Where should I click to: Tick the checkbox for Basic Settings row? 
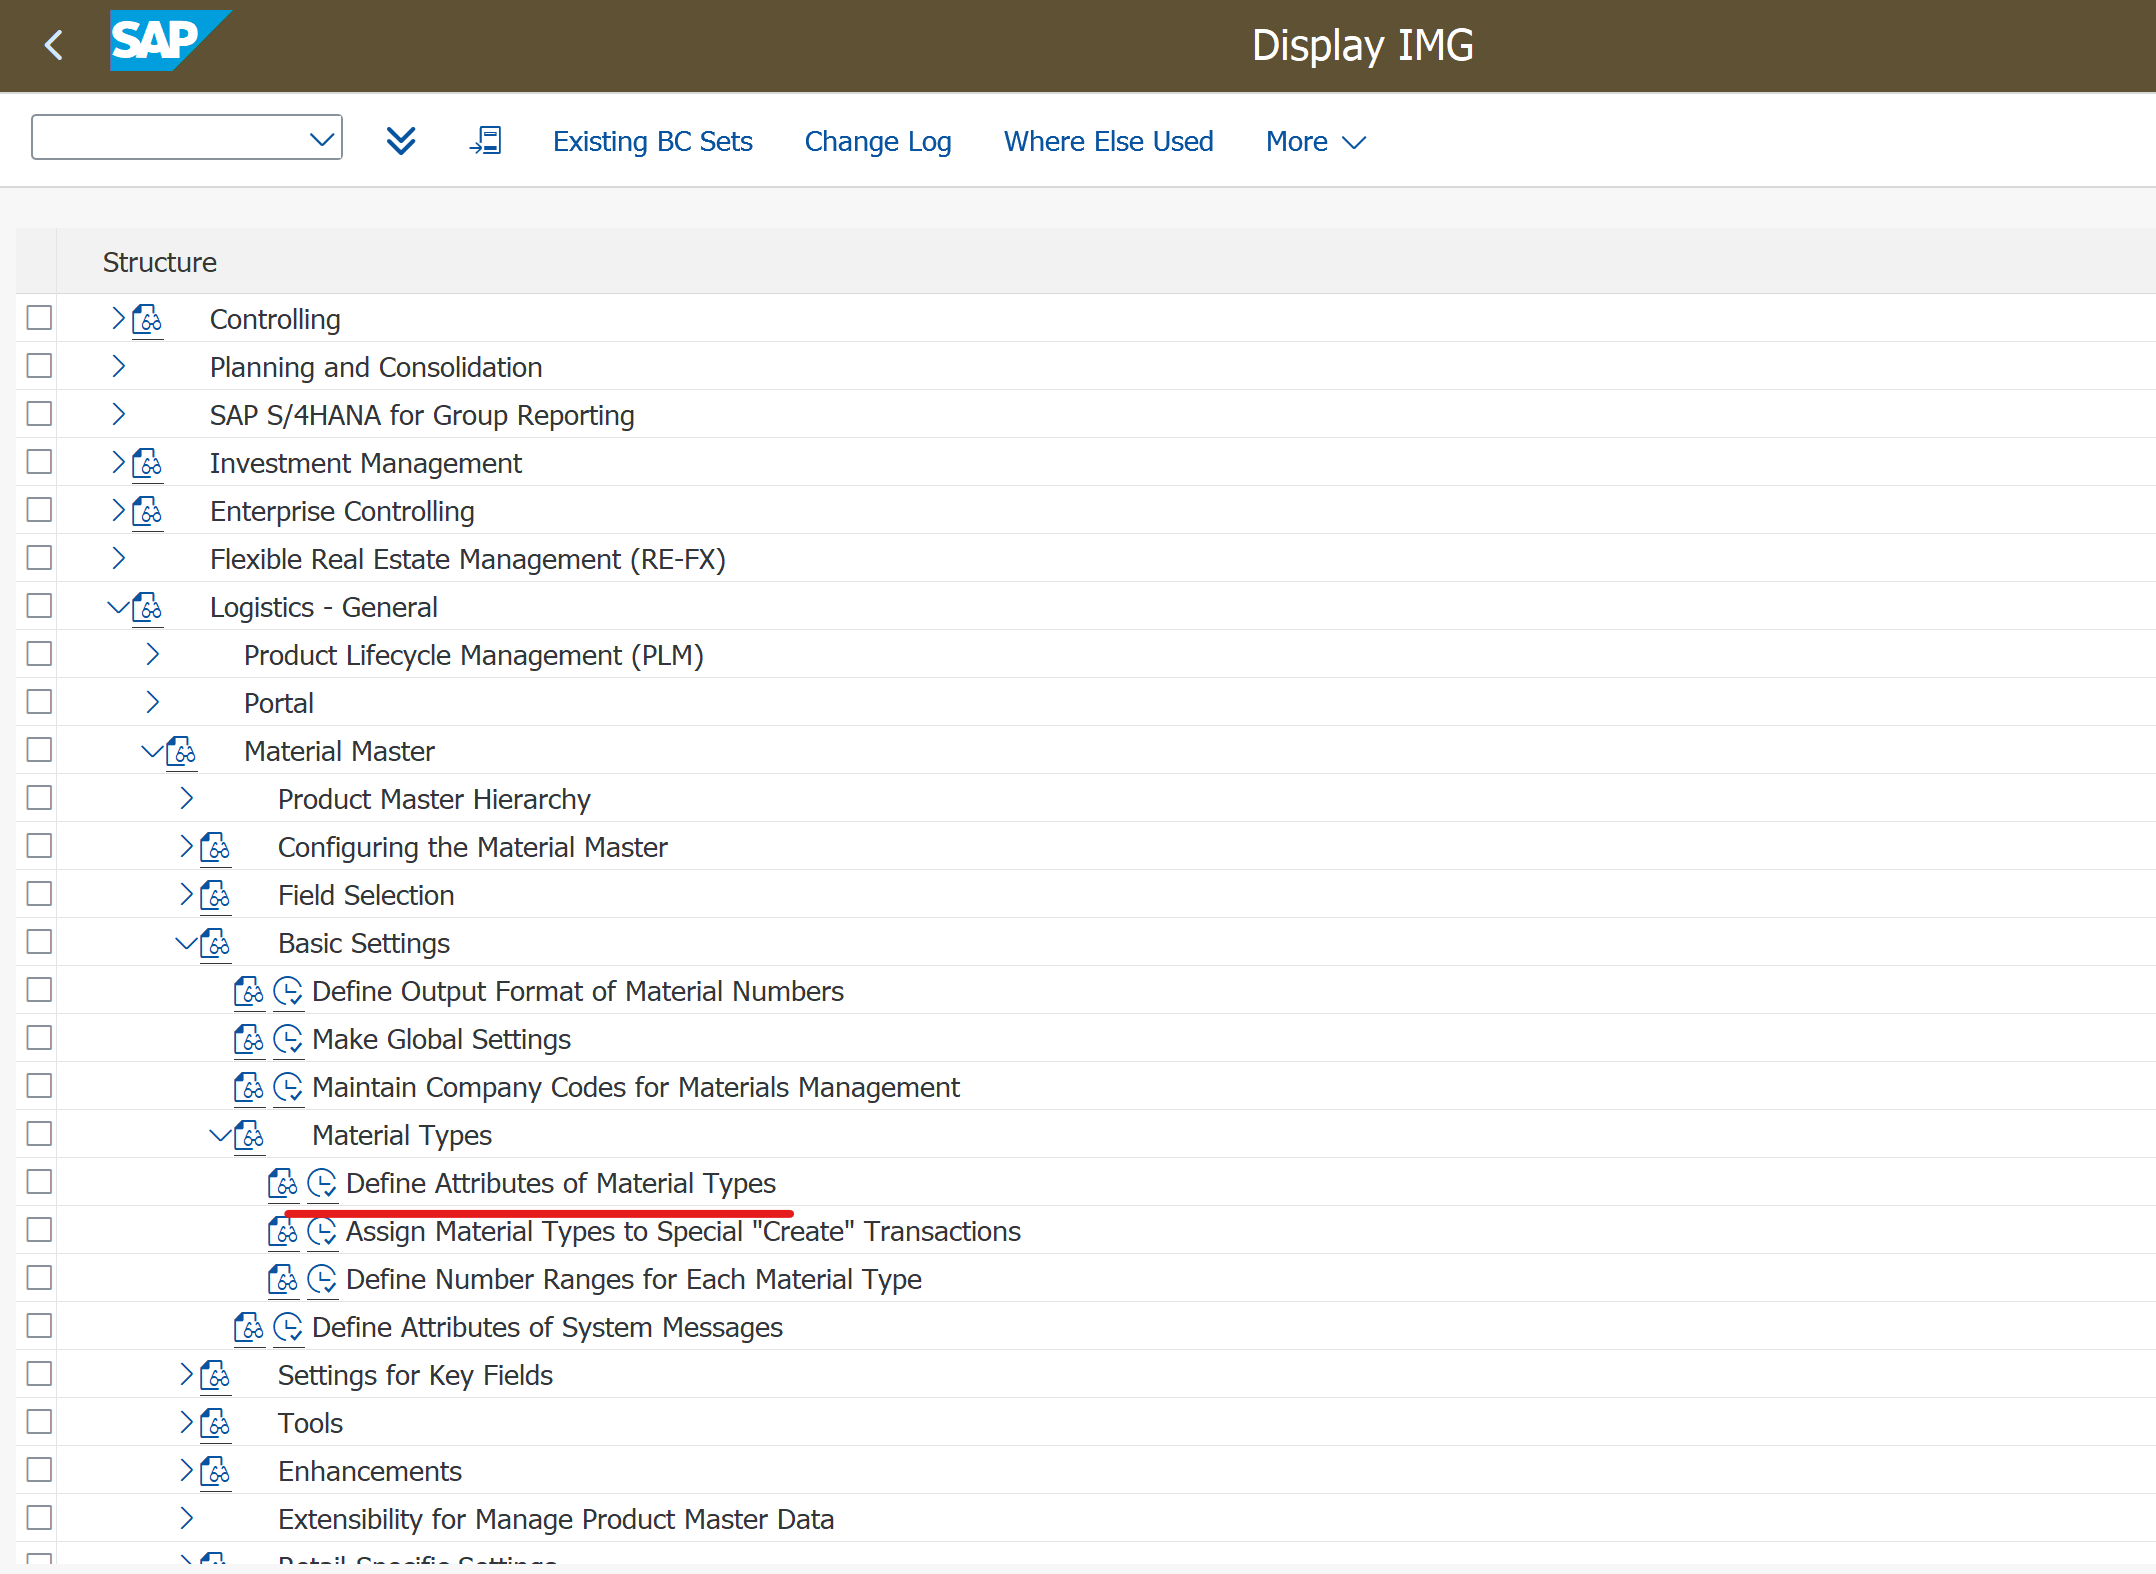coord(39,942)
